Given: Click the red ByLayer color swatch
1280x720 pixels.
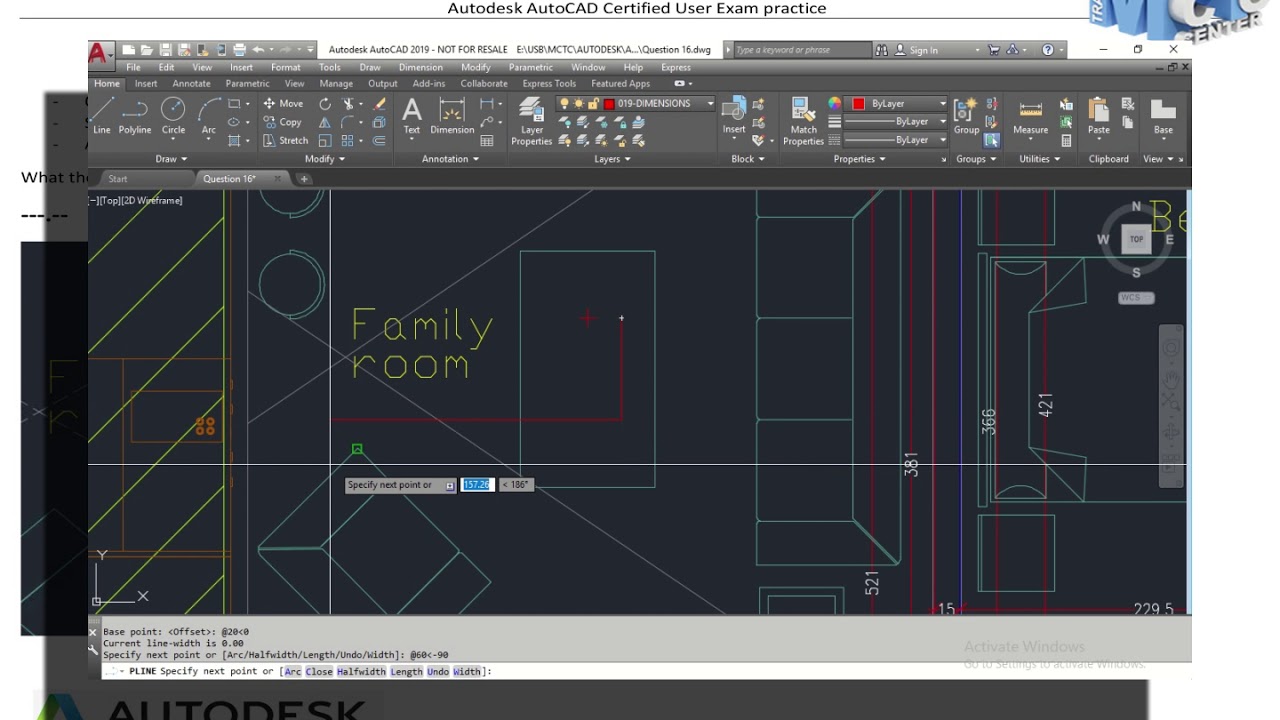Looking at the screenshot, I should (x=858, y=104).
